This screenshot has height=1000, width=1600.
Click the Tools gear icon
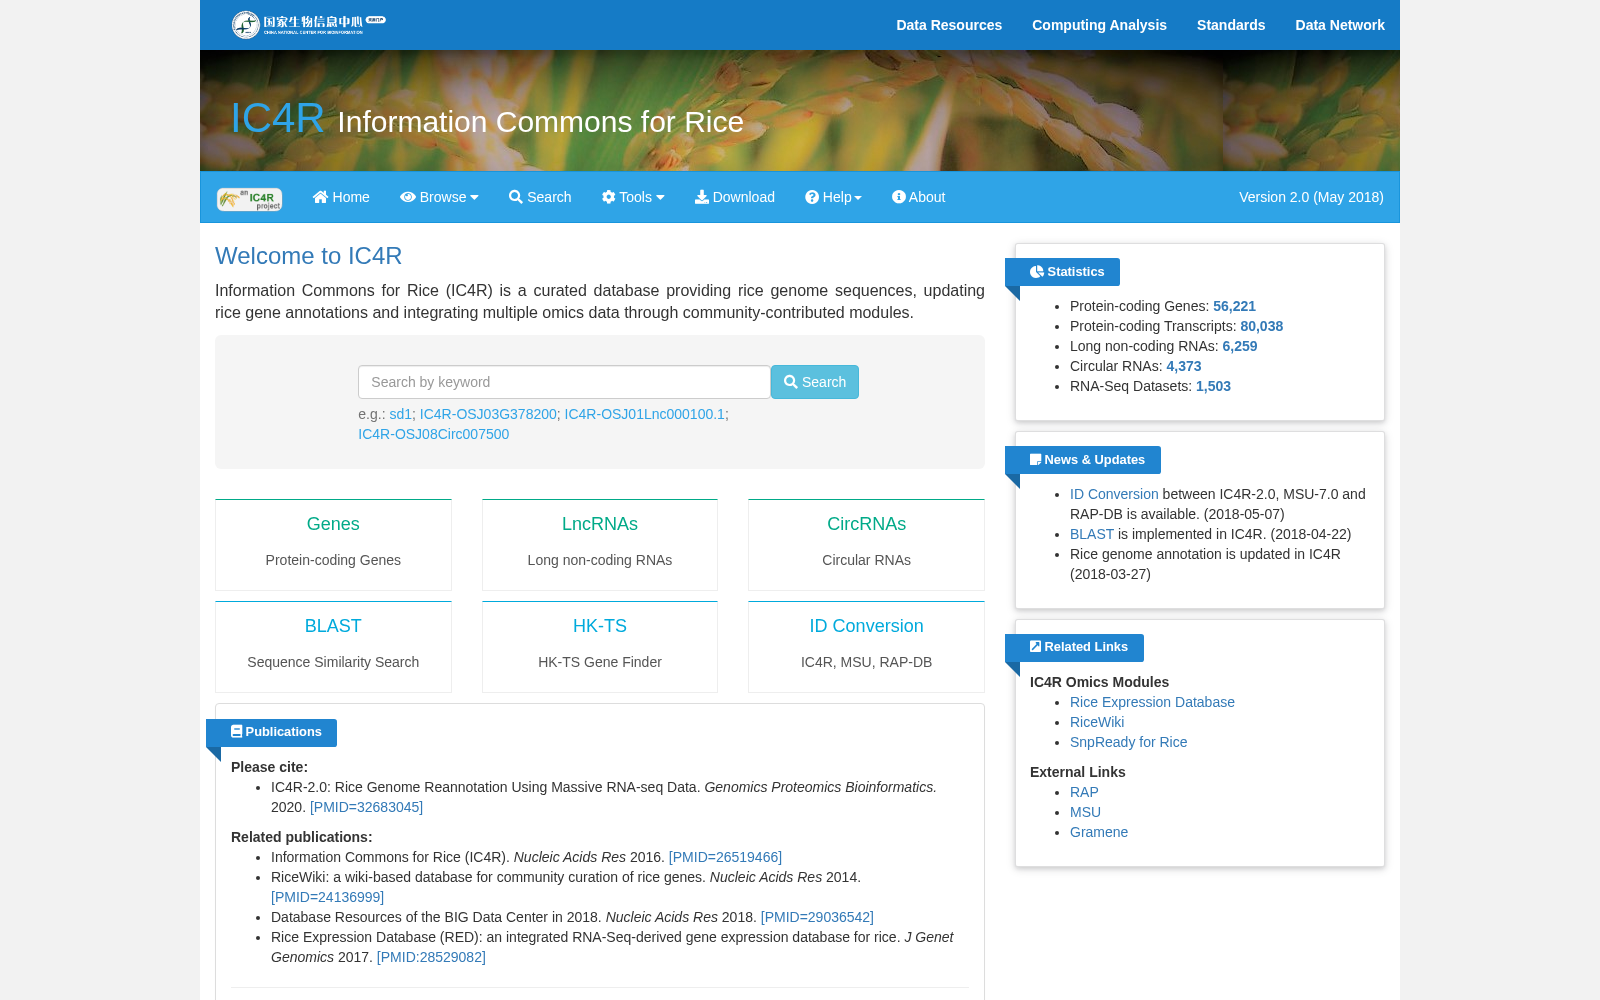point(609,197)
